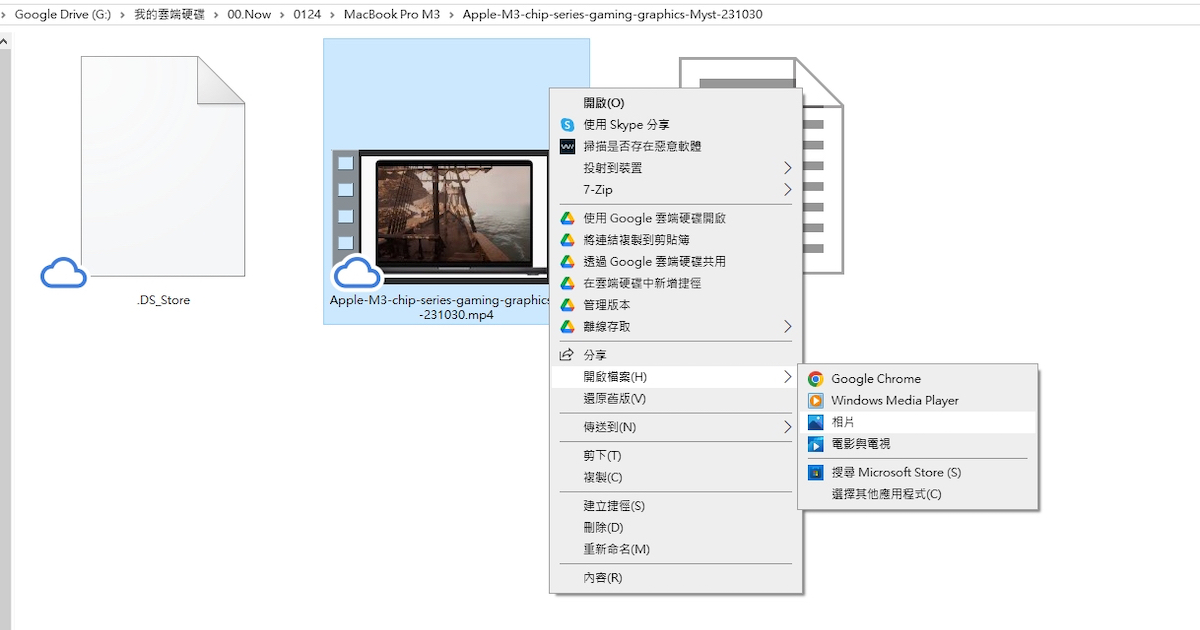This screenshot has width=1200, height=630.
Task: Expand the 7-Zip submenu arrow
Action: pyautogui.click(x=787, y=190)
